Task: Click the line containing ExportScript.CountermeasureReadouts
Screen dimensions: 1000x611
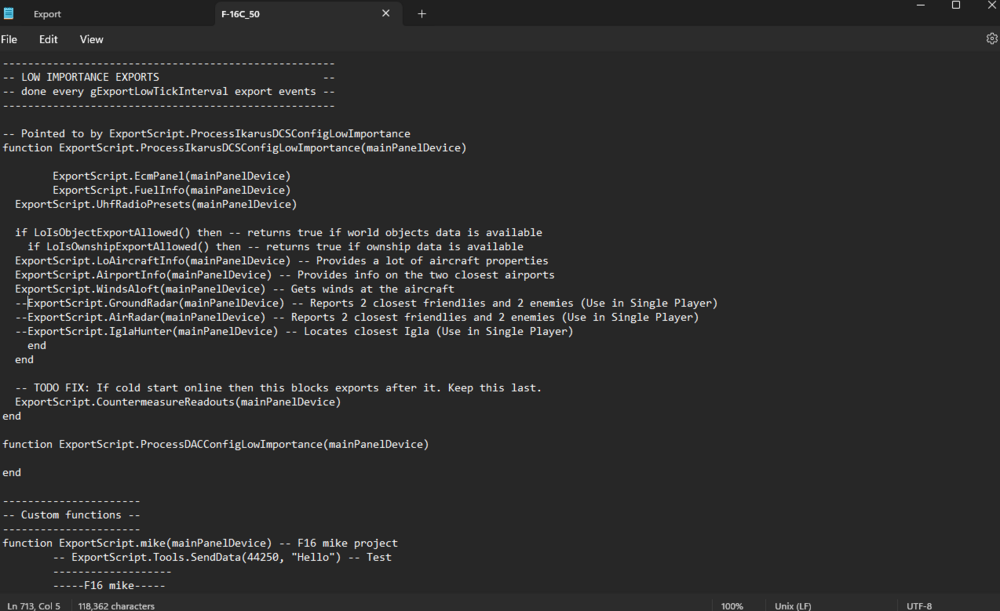Action: tap(178, 402)
